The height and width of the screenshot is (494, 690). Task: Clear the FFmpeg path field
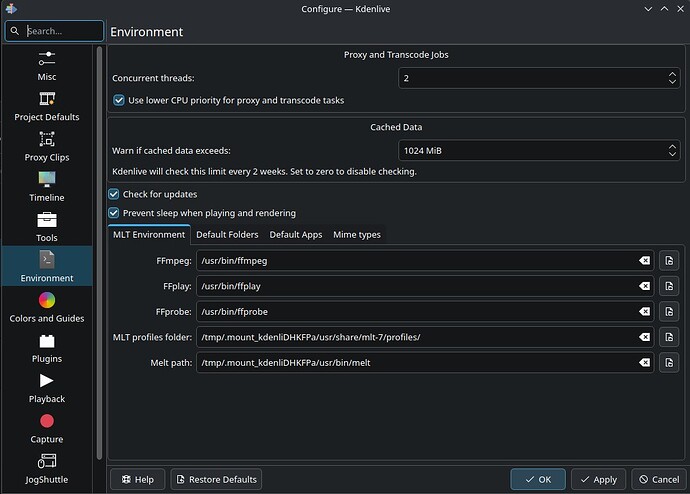[645, 261]
